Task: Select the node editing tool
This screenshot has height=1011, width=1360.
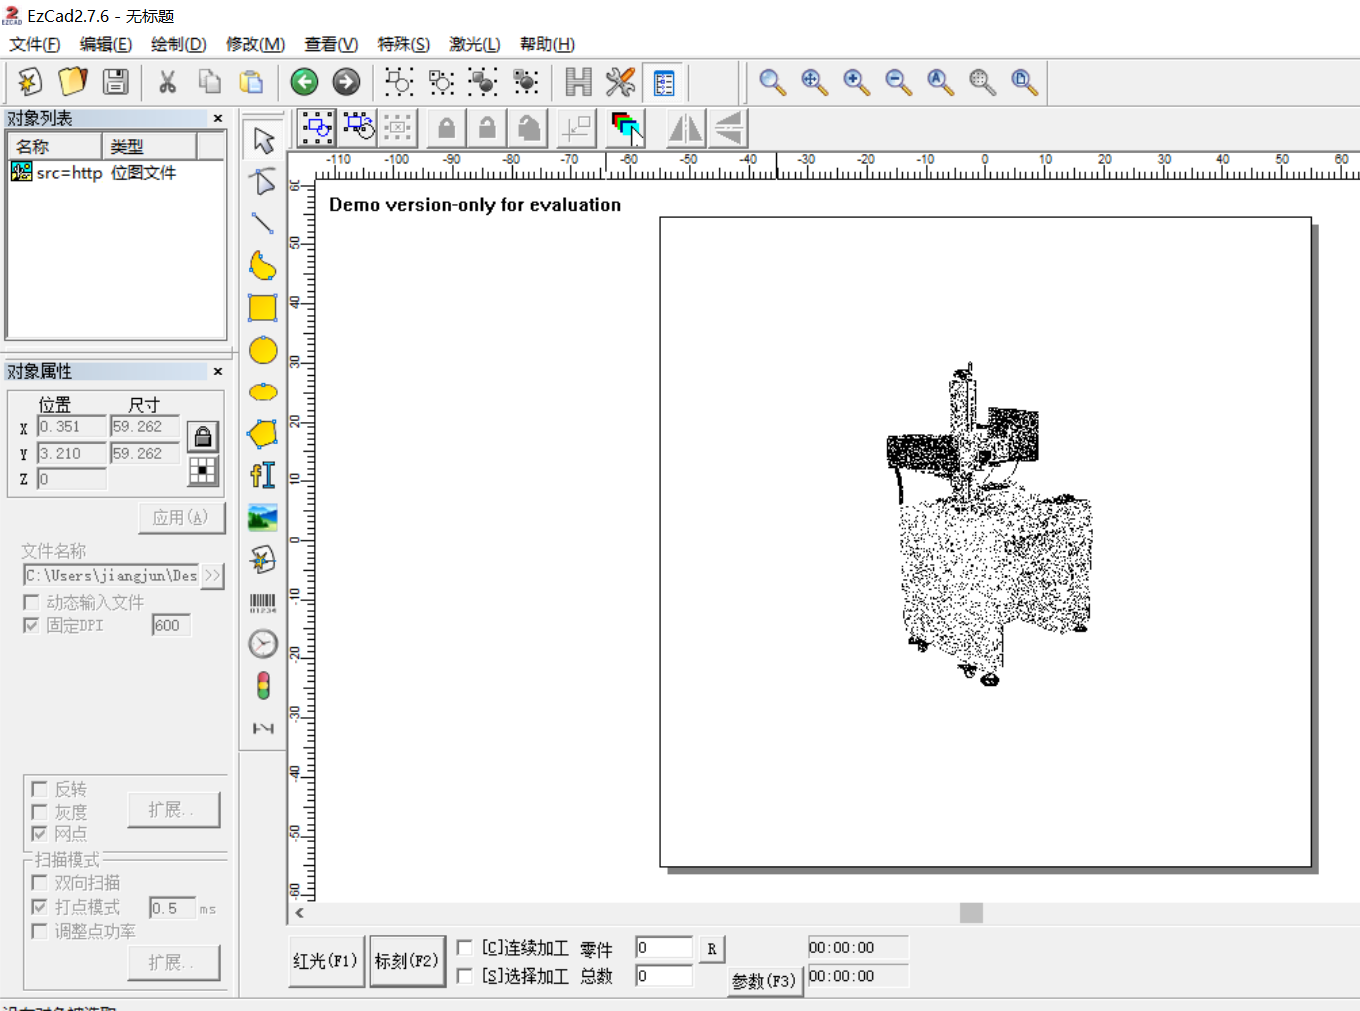Action: [263, 182]
